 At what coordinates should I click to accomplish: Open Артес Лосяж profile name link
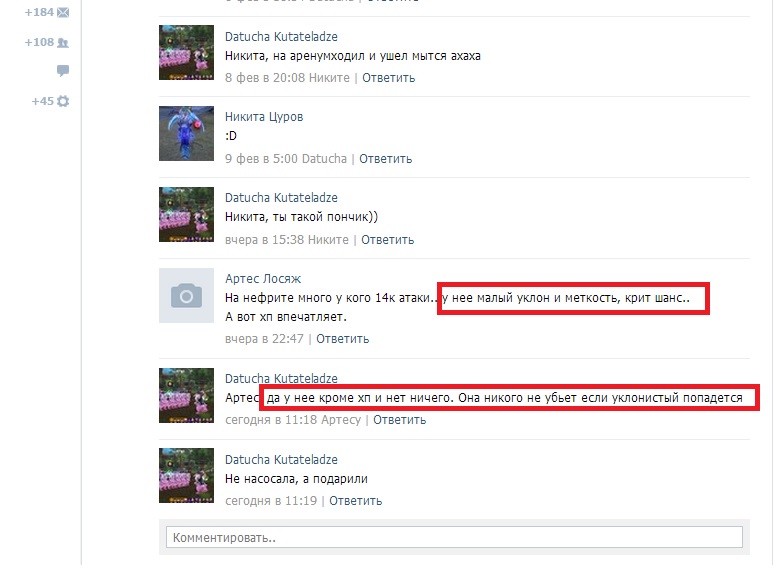(263, 279)
